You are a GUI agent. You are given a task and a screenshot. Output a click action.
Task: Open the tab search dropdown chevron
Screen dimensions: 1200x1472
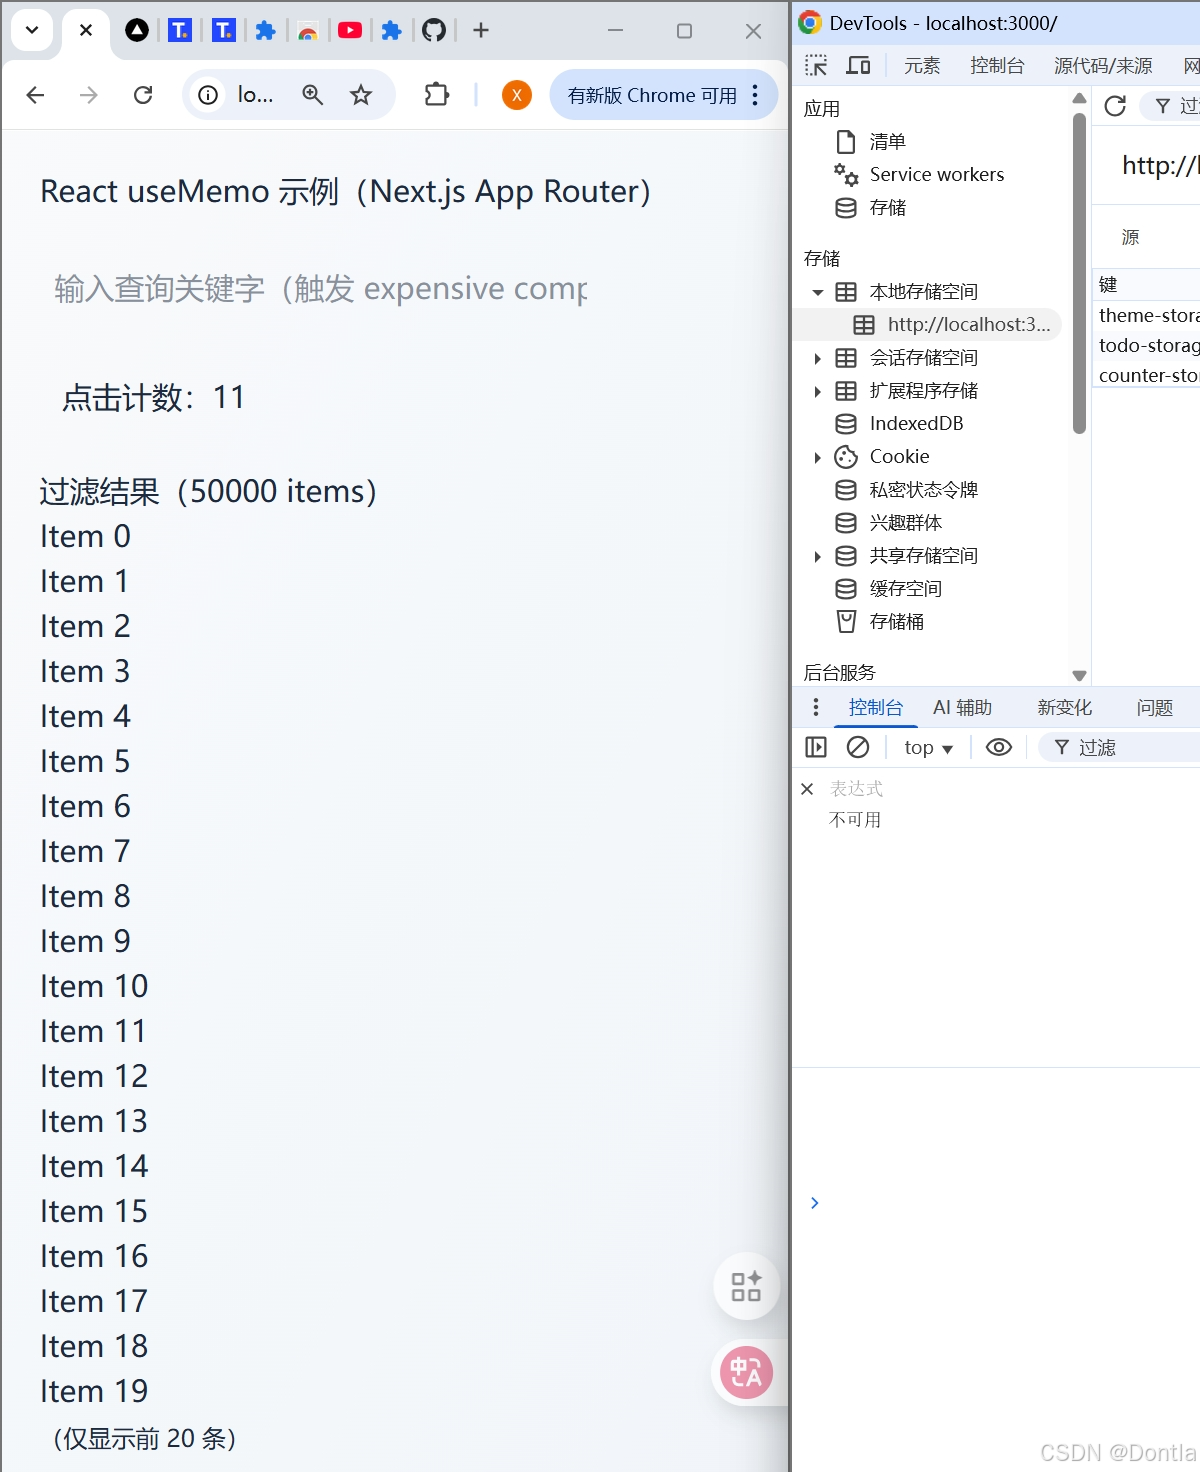click(32, 30)
